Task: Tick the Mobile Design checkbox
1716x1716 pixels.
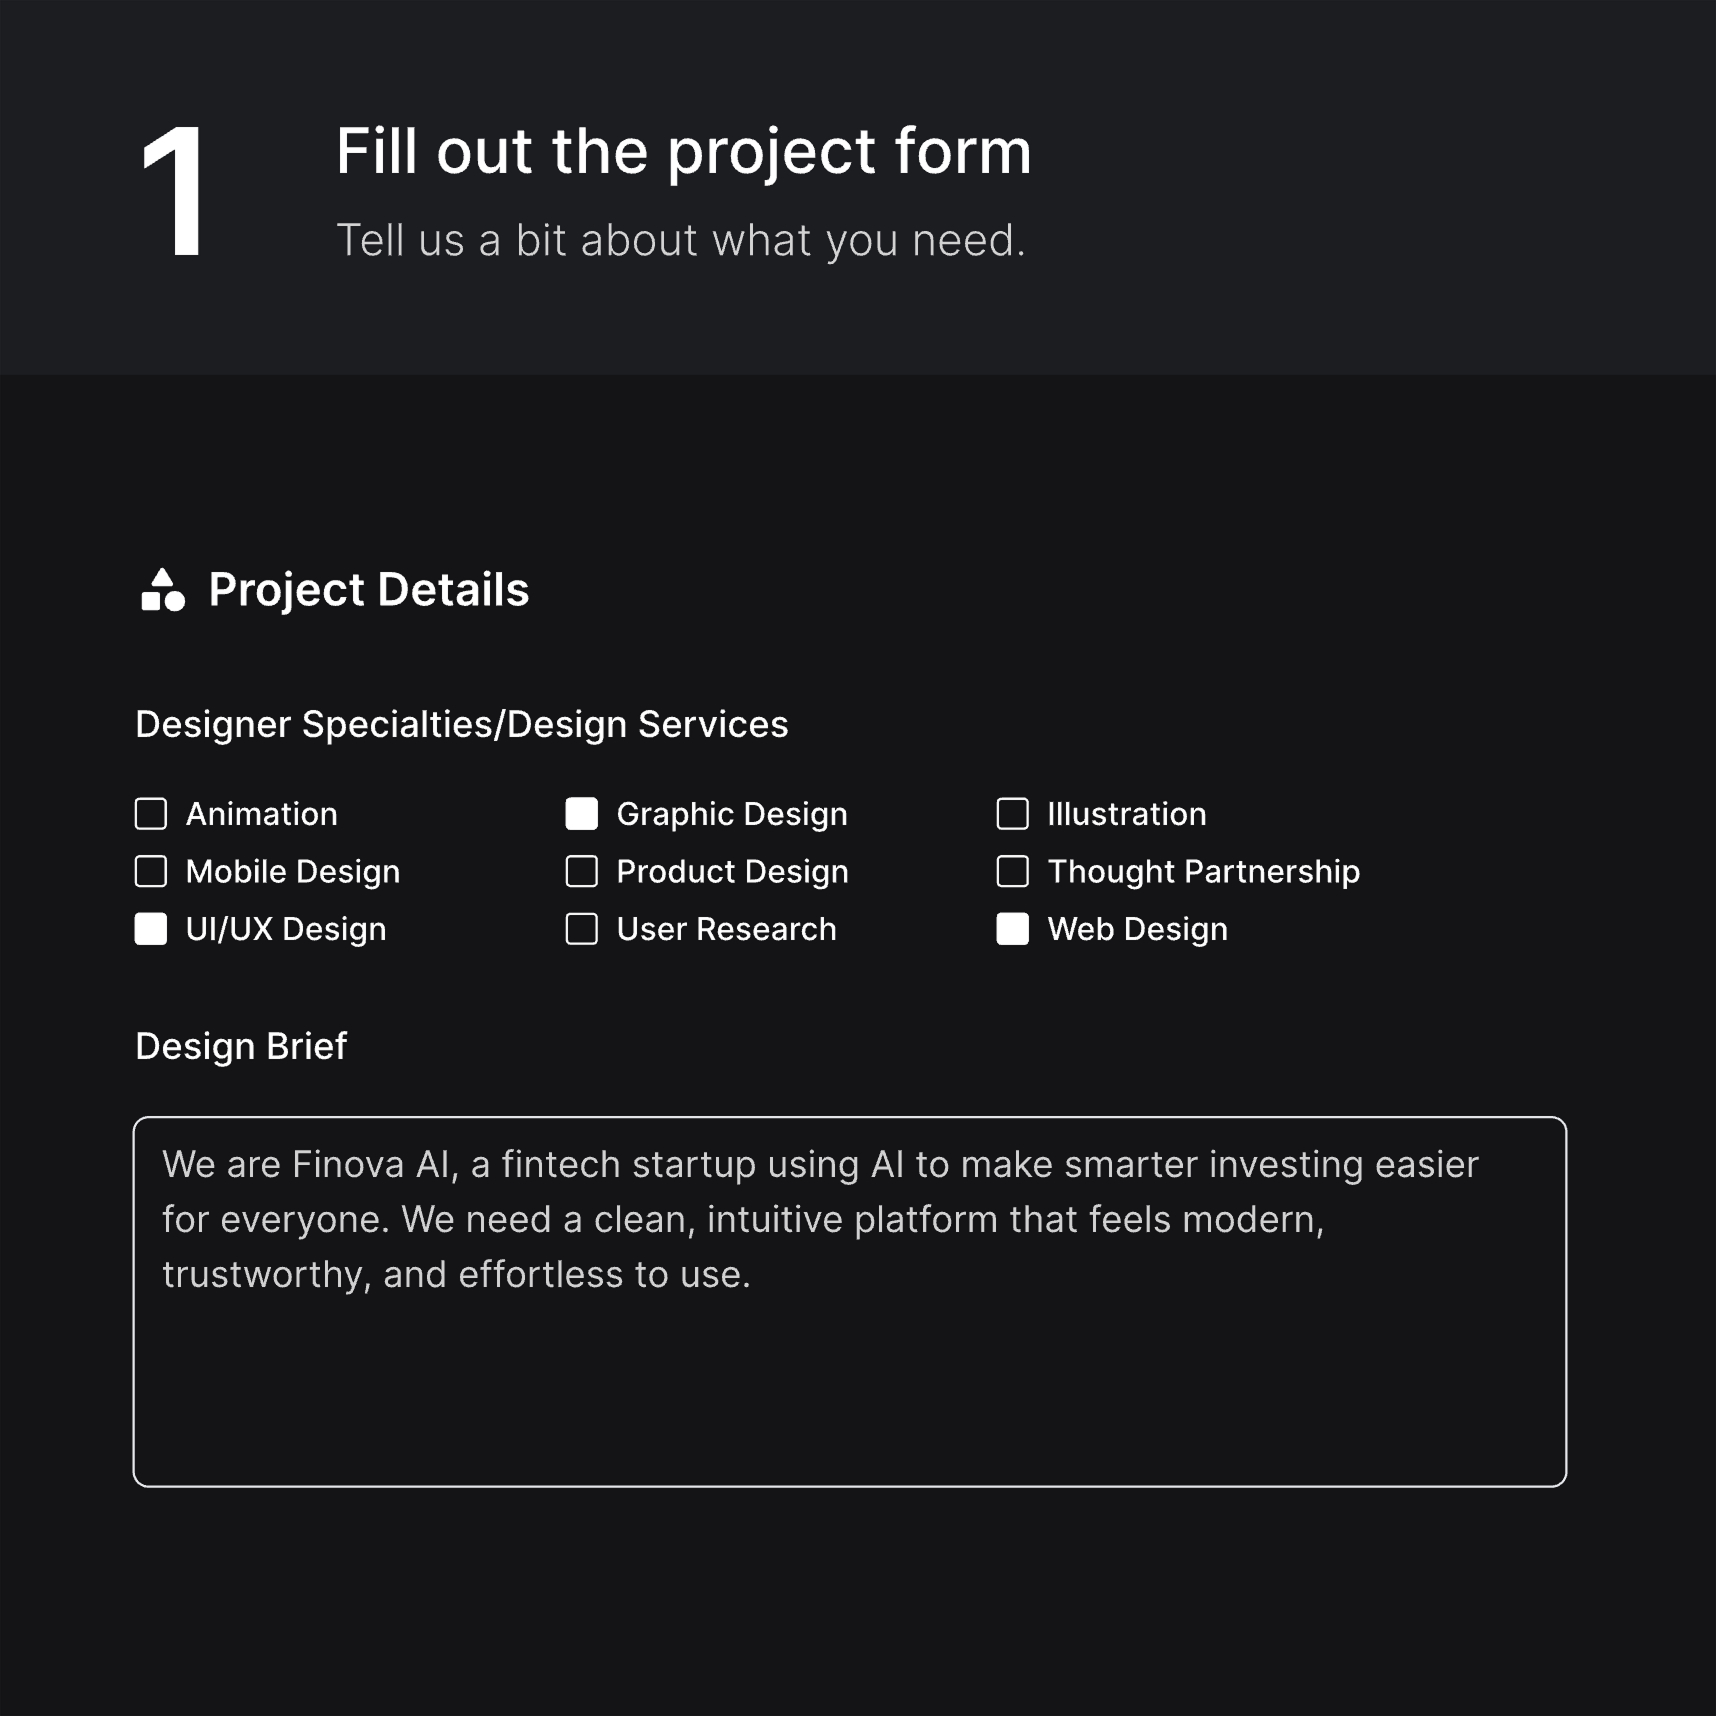Action: (x=151, y=871)
